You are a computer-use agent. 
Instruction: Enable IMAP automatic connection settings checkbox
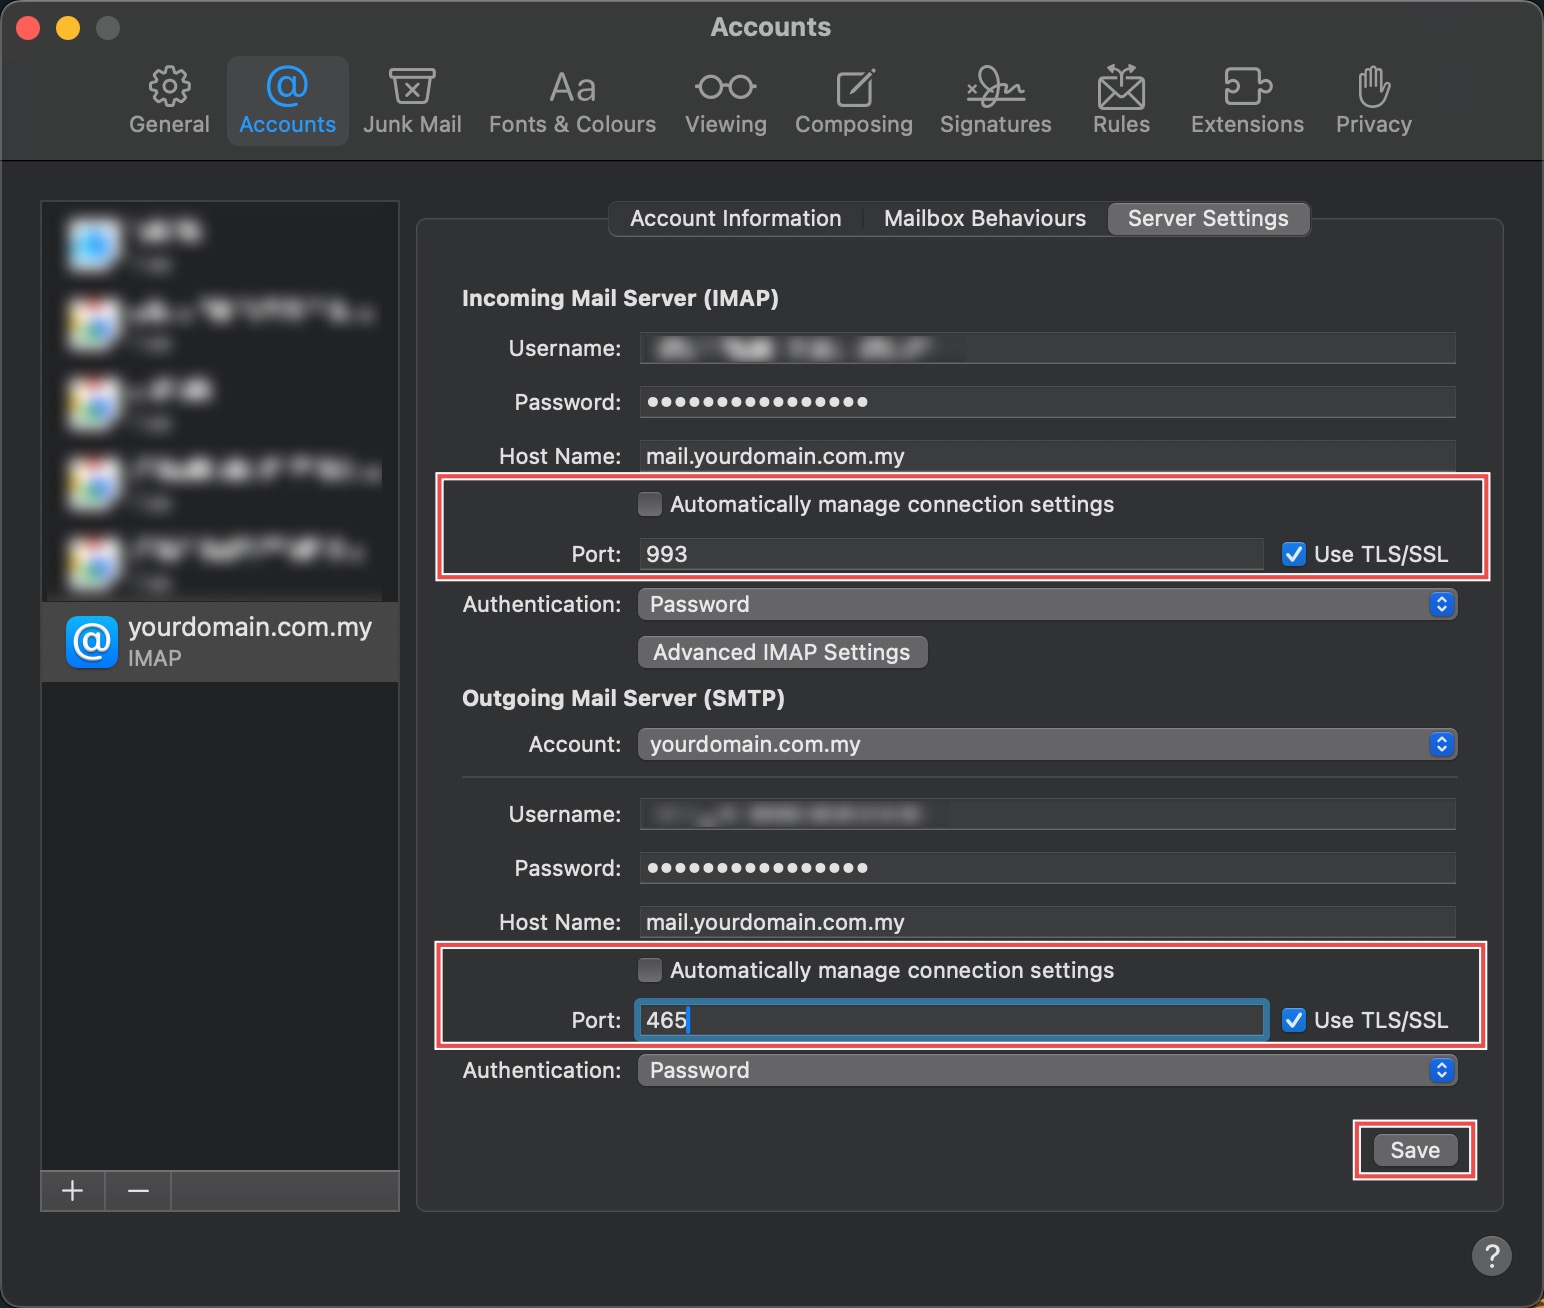pyautogui.click(x=650, y=504)
